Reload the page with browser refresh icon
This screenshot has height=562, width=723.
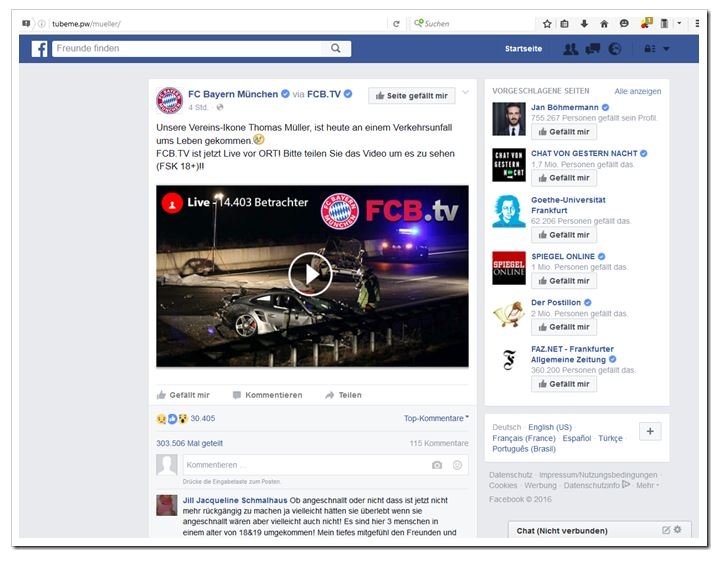[396, 24]
